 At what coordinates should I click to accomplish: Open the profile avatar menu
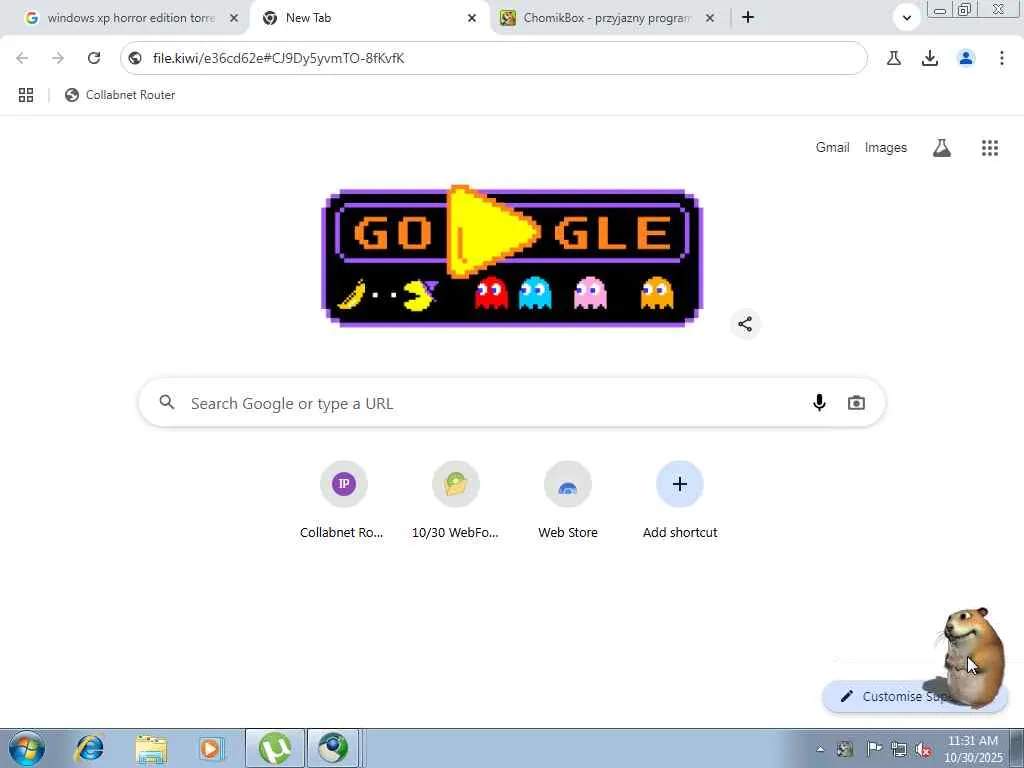point(966,58)
